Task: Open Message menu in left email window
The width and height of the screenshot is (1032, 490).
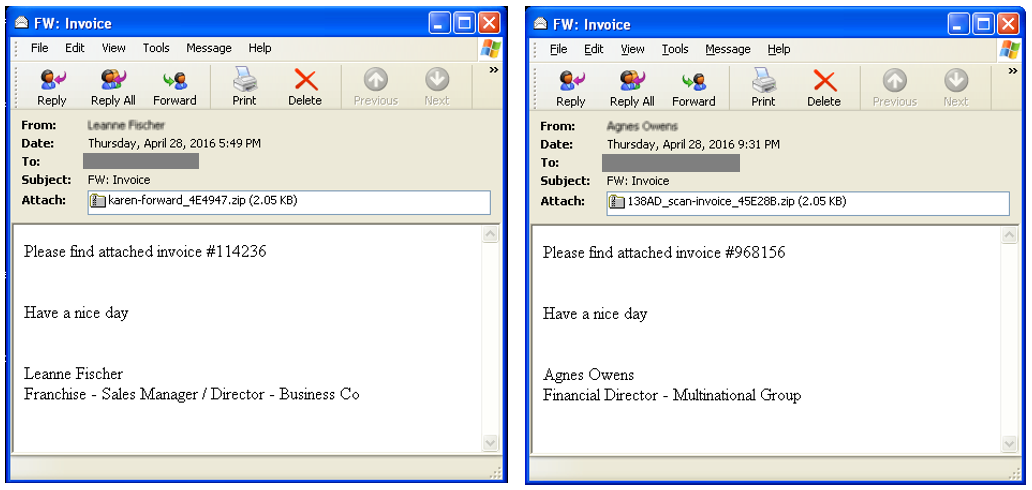Action: click(x=209, y=48)
